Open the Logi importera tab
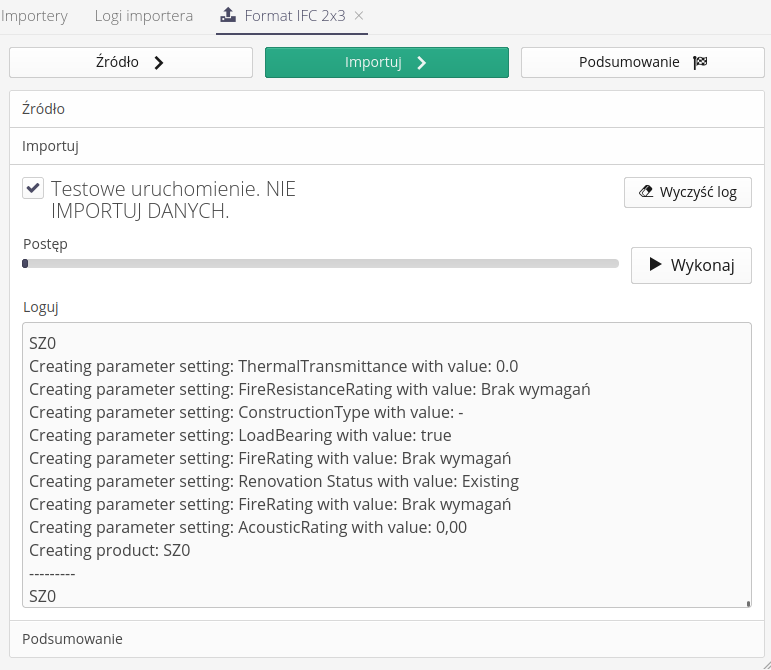This screenshot has height=670, width=771. point(144,16)
